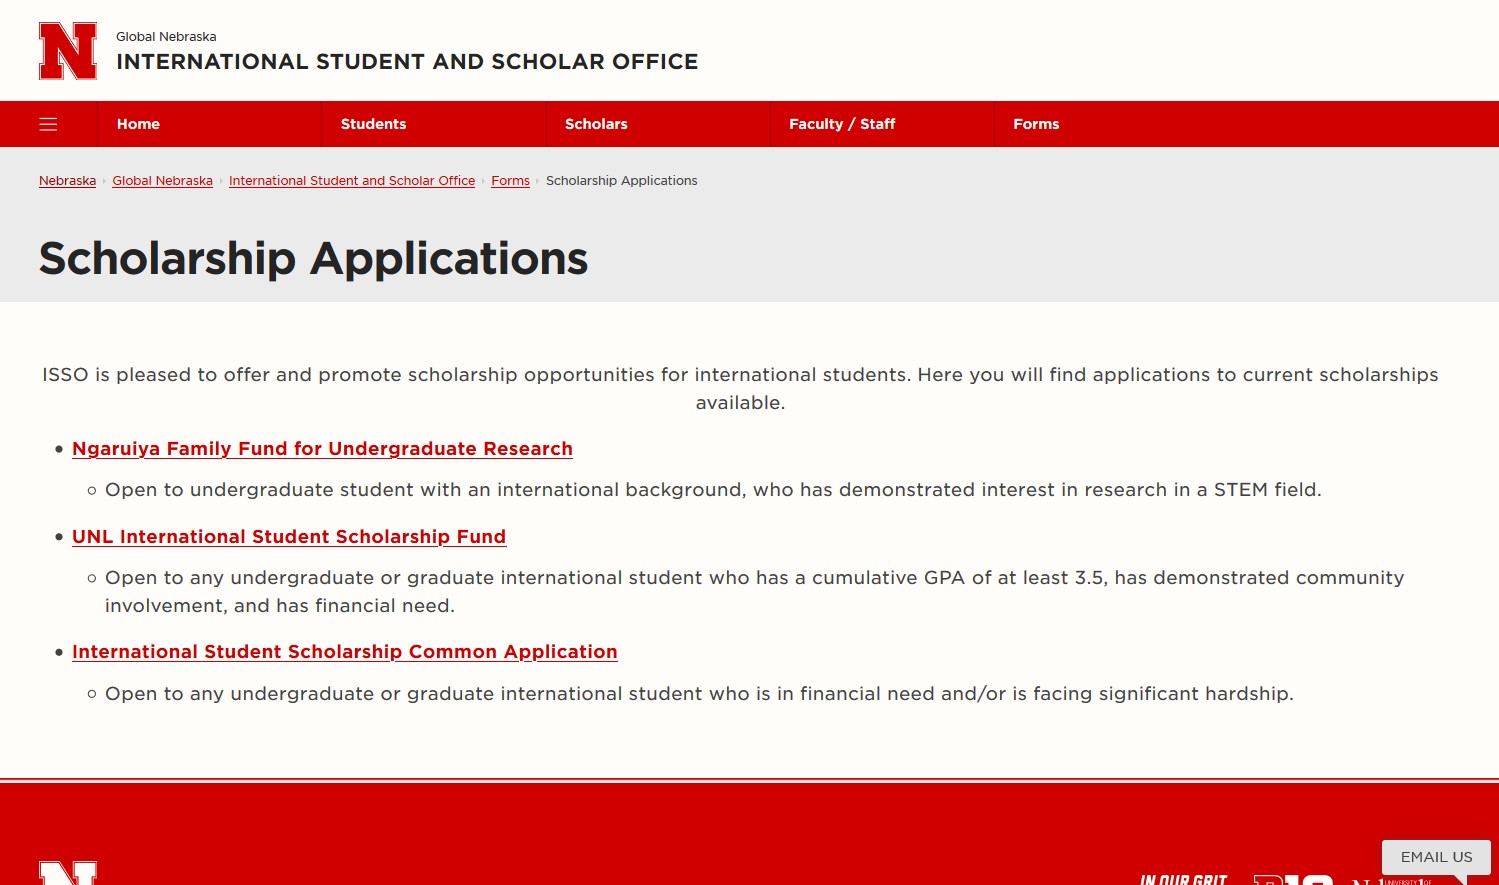Click the Global Nebraska header text link
The image size is (1499, 885).
pos(166,37)
